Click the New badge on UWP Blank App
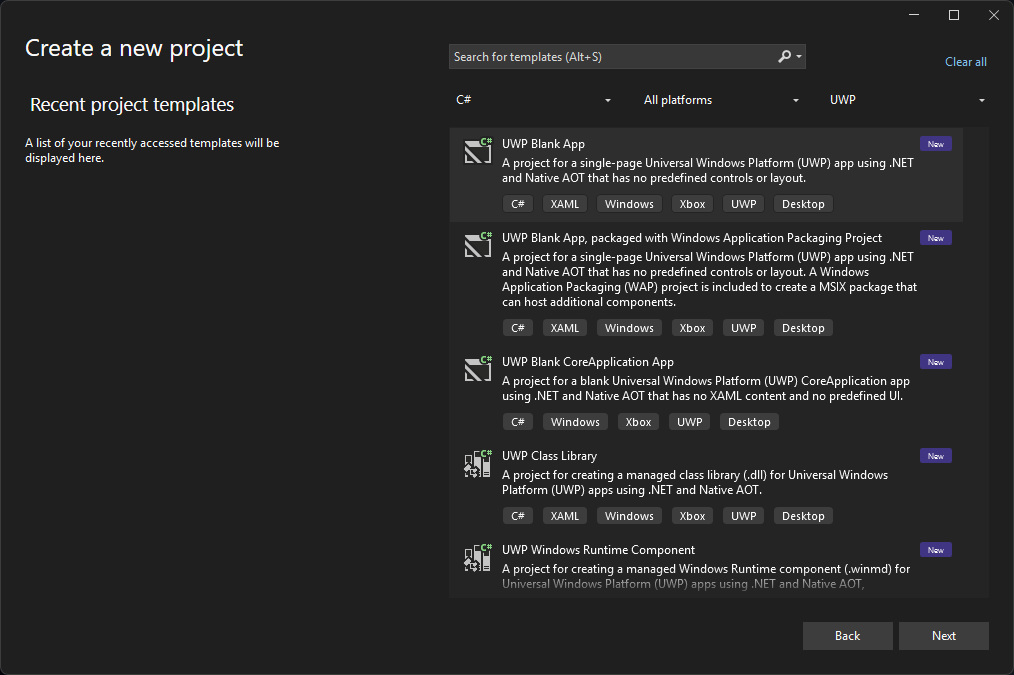The height and width of the screenshot is (675, 1014). 936,144
